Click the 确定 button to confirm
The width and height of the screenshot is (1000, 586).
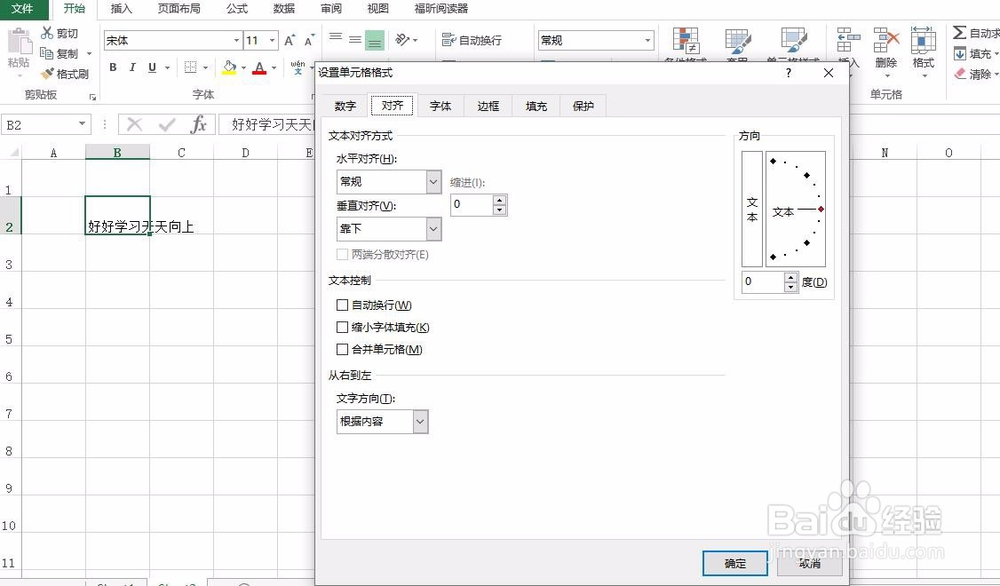click(x=735, y=563)
